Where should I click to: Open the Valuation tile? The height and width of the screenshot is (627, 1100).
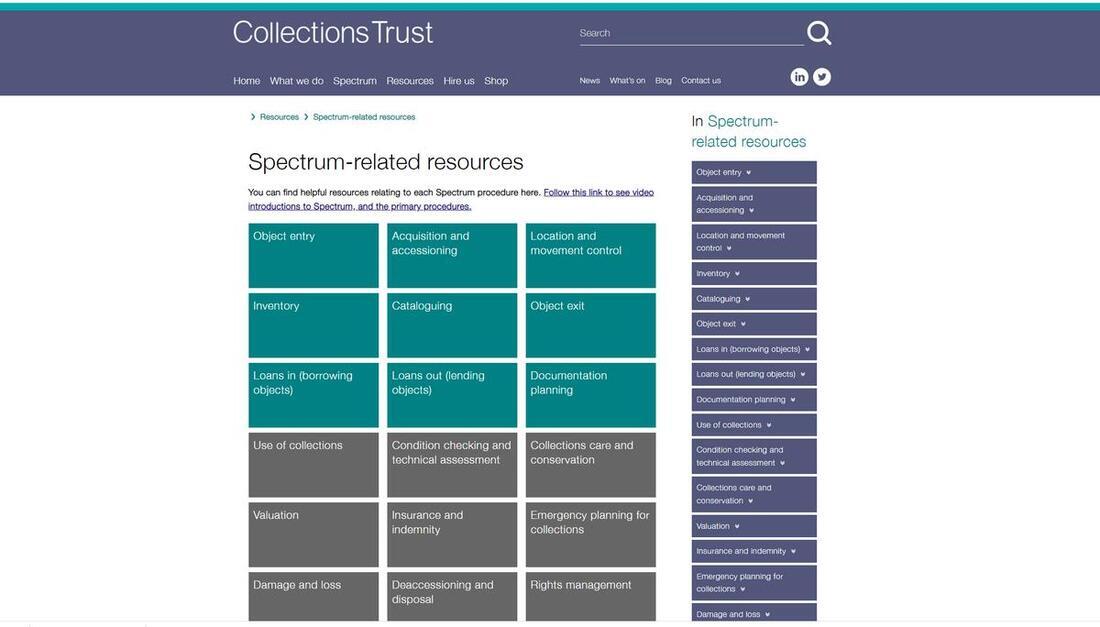click(x=314, y=534)
